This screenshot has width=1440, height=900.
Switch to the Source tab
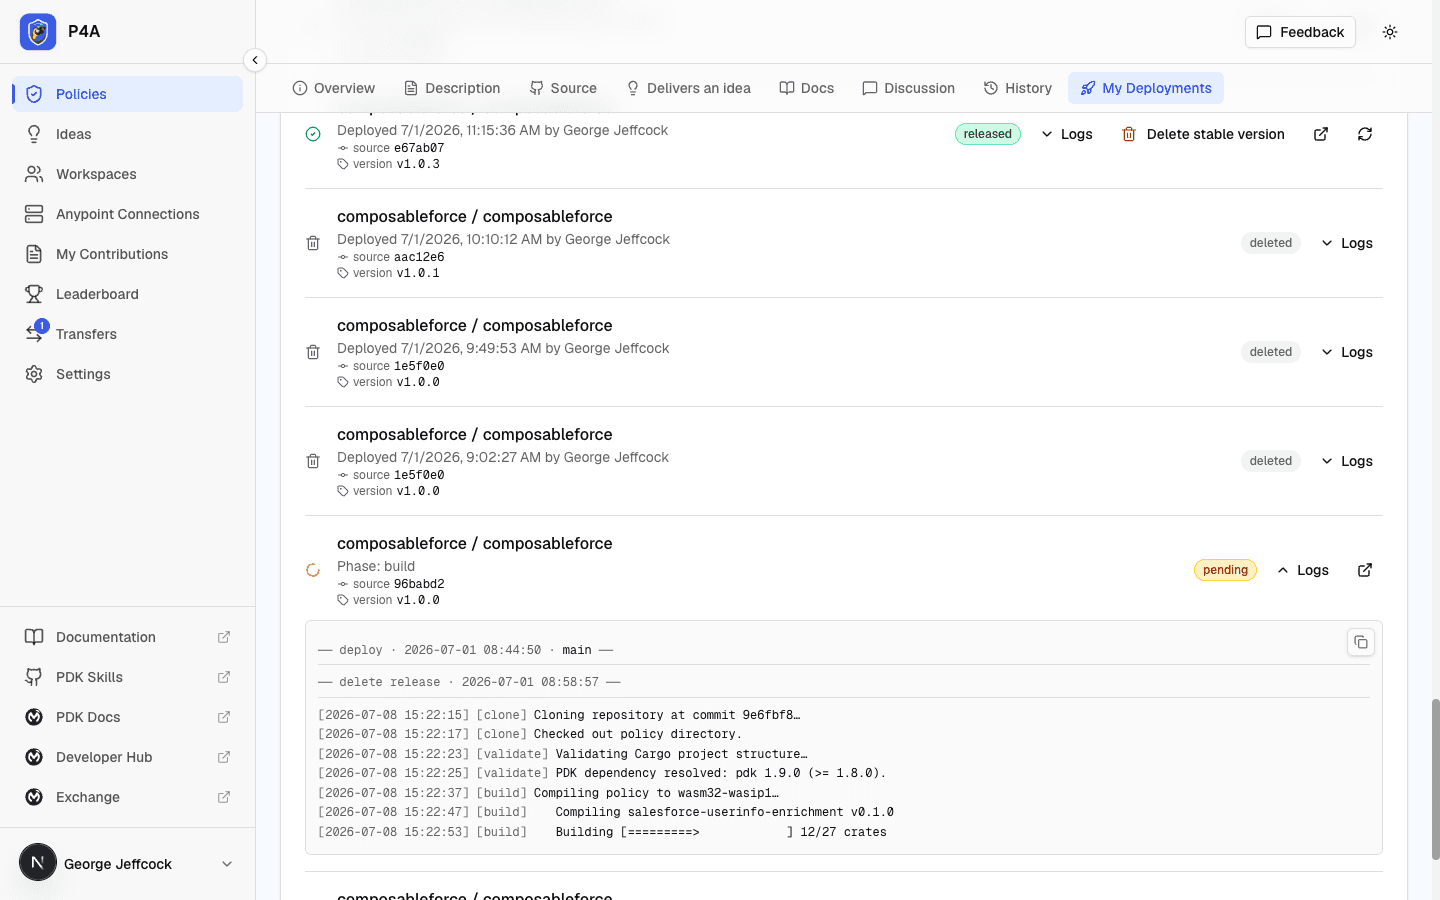563,88
